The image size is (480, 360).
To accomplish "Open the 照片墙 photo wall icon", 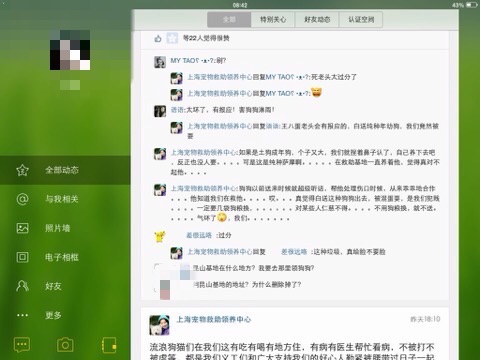I will [22, 228].
